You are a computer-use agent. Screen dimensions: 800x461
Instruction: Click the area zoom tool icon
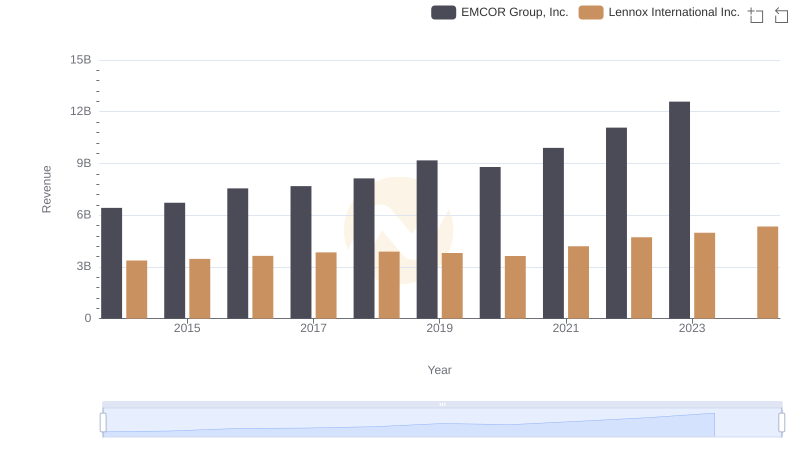tap(756, 15)
